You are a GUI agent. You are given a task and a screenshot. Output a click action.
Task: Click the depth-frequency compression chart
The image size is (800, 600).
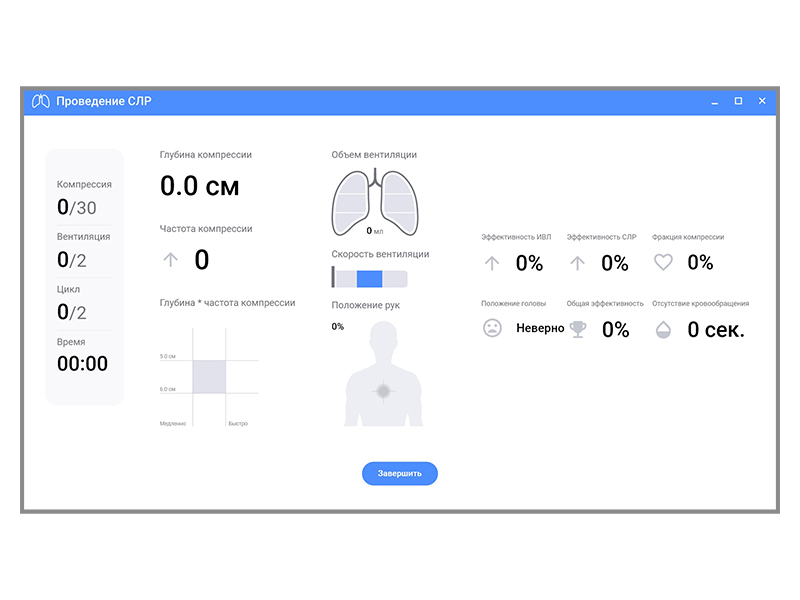pyautogui.click(x=210, y=377)
